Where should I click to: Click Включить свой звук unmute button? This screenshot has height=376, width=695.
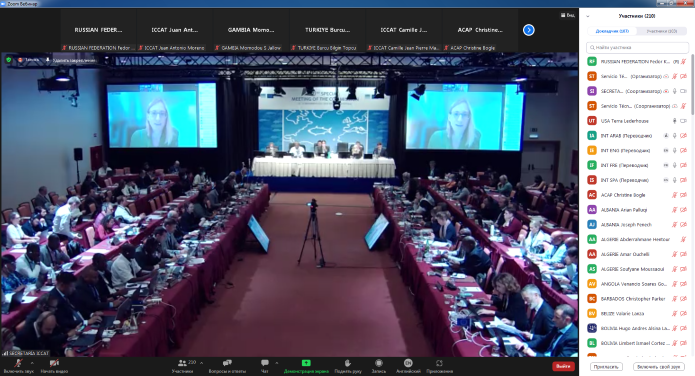(658, 367)
